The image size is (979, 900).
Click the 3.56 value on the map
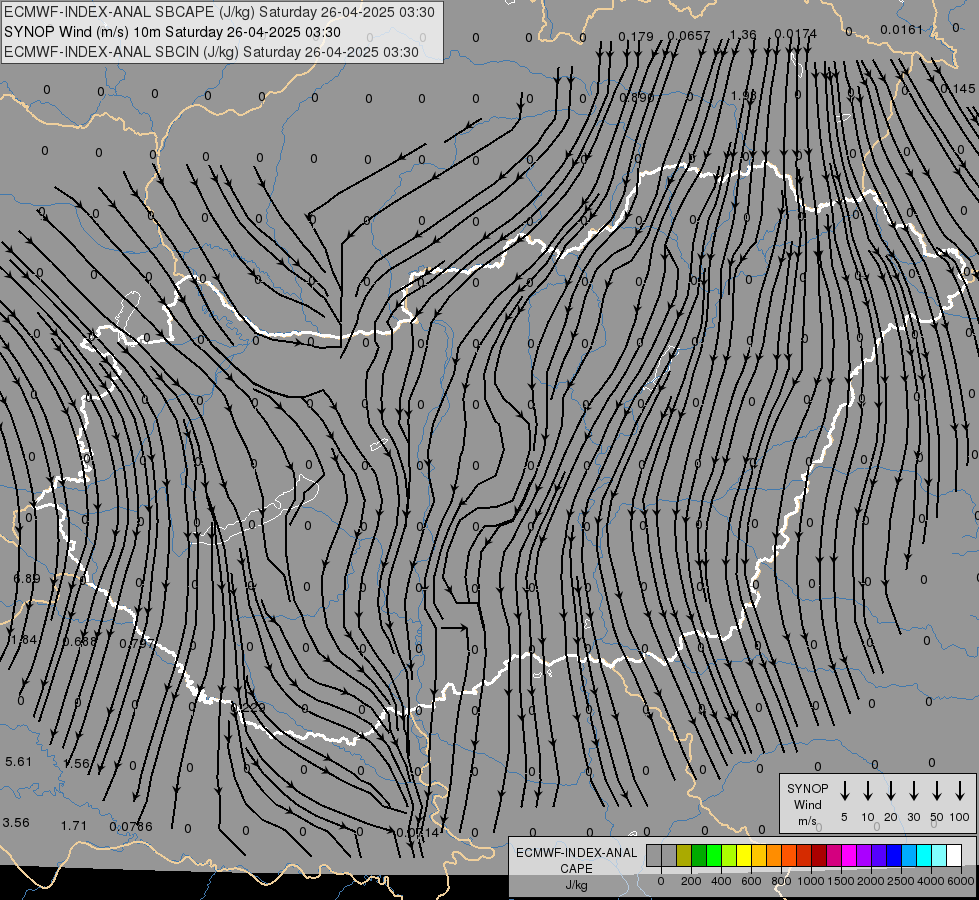16,823
